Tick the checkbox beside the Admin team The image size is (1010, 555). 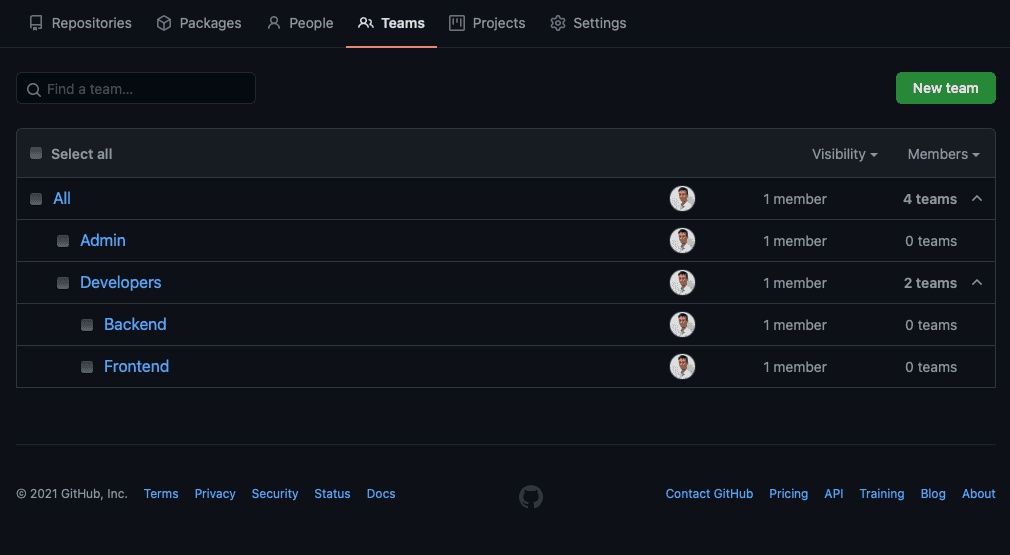coord(63,241)
